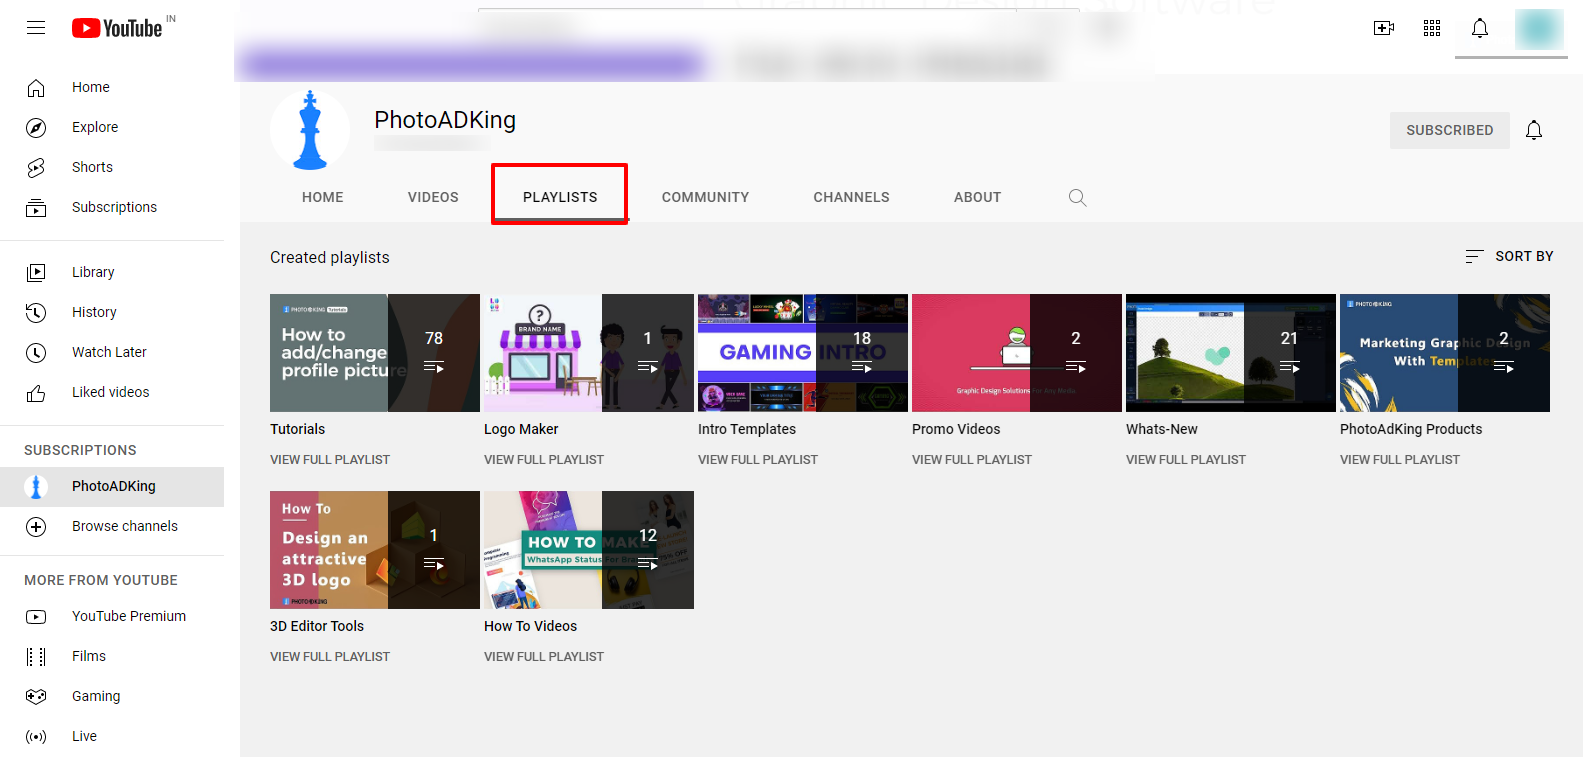Open the YouTube apps grid
The width and height of the screenshot is (1583, 757).
(1432, 28)
